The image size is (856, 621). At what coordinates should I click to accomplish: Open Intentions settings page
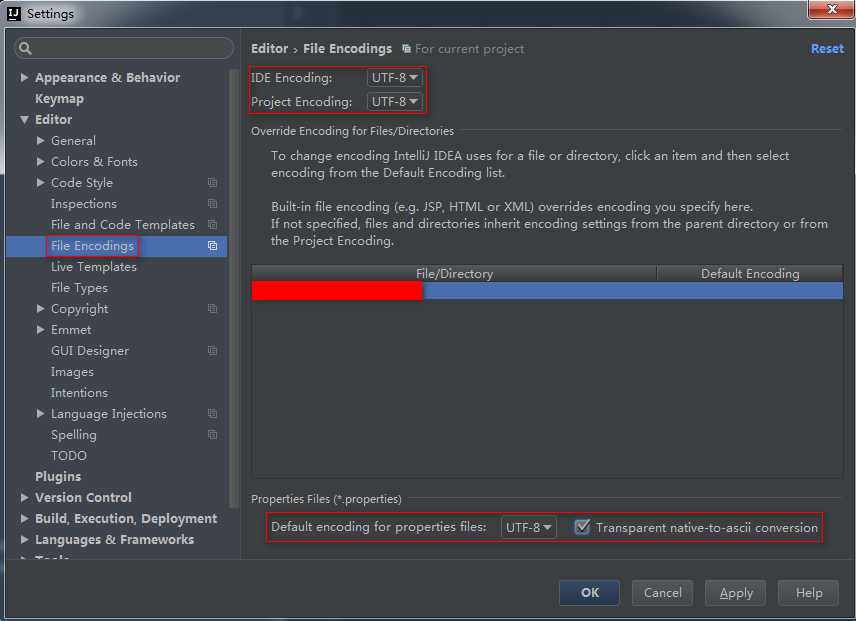(x=79, y=393)
